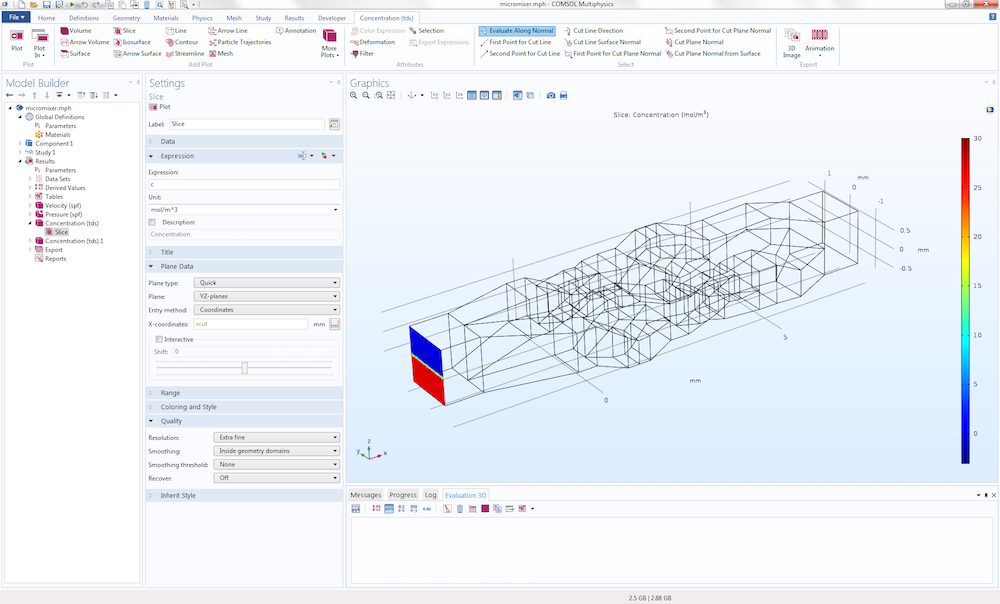Open the Results ribbon tab

click(x=294, y=18)
